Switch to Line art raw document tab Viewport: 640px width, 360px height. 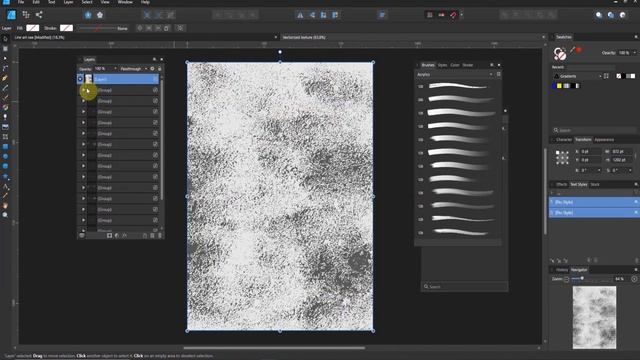(x=39, y=37)
